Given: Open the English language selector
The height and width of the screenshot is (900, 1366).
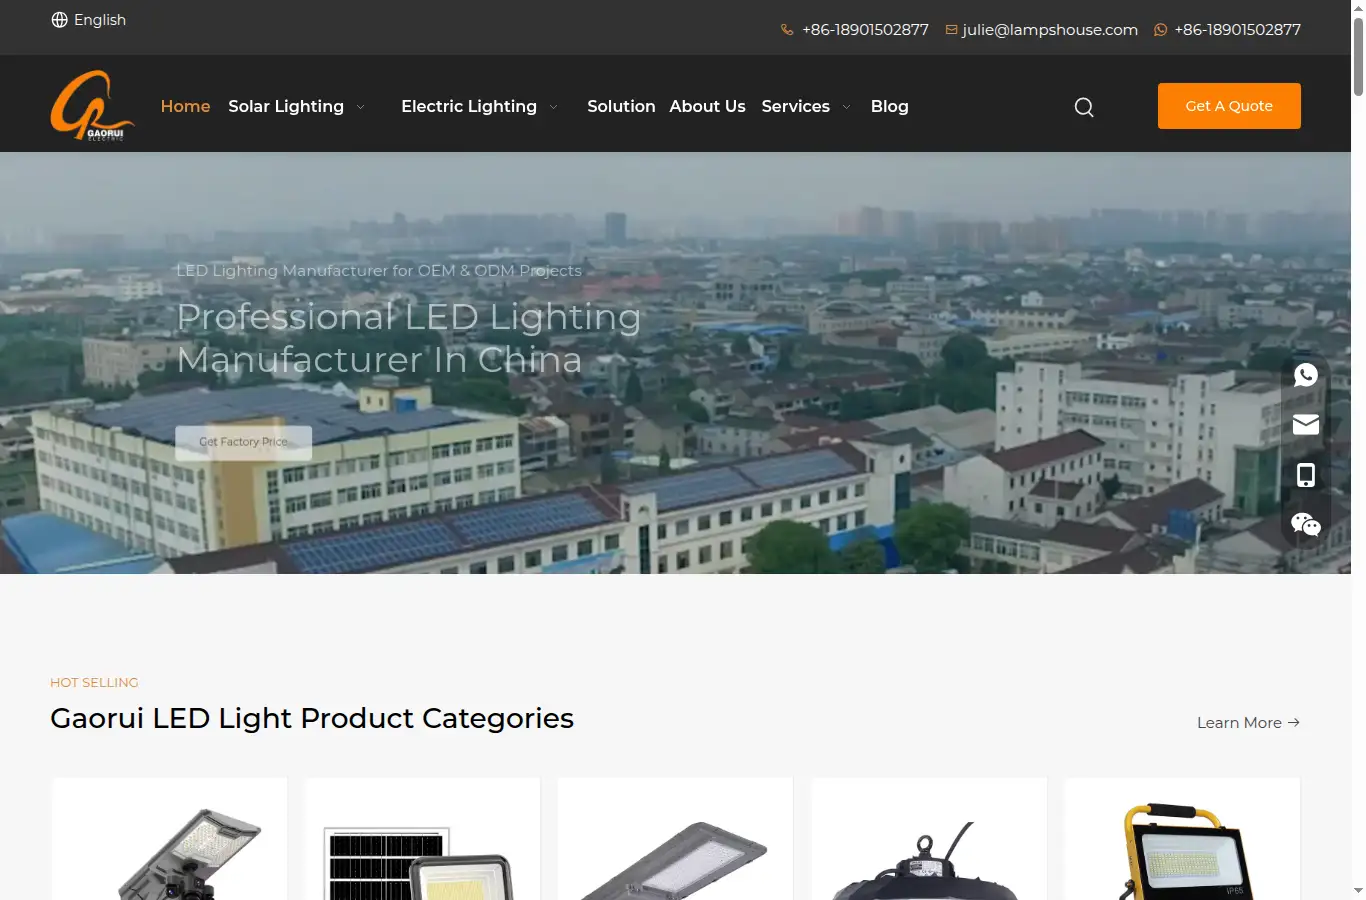Looking at the screenshot, I should pyautogui.click(x=89, y=20).
